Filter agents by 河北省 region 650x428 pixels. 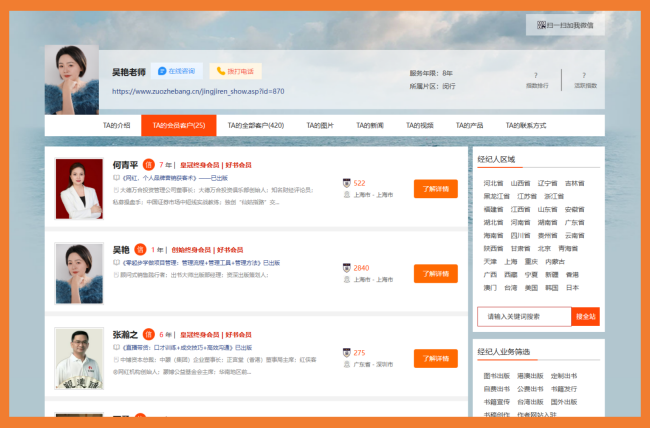pos(493,183)
